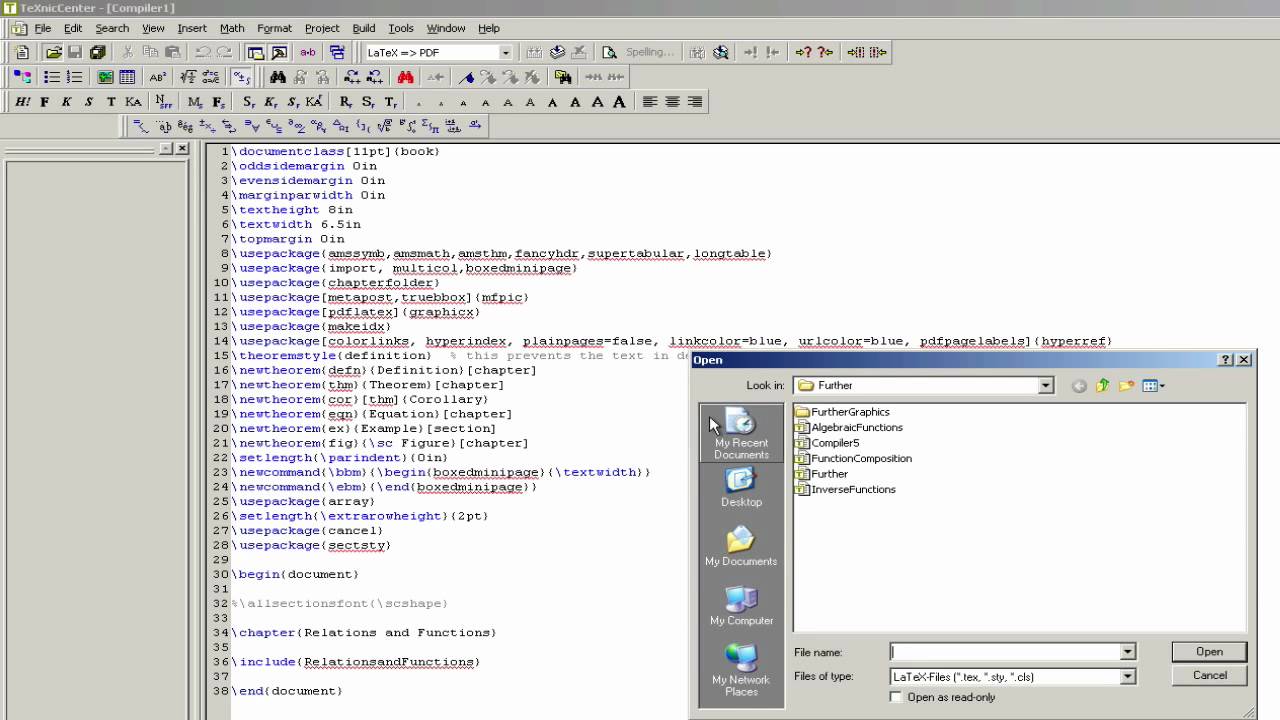Click the insert picture icon

tap(105, 77)
